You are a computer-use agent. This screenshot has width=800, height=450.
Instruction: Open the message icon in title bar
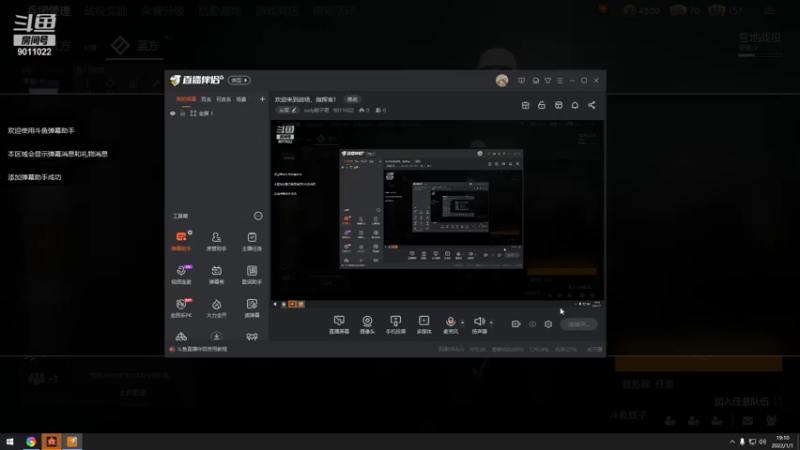pos(521,81)
